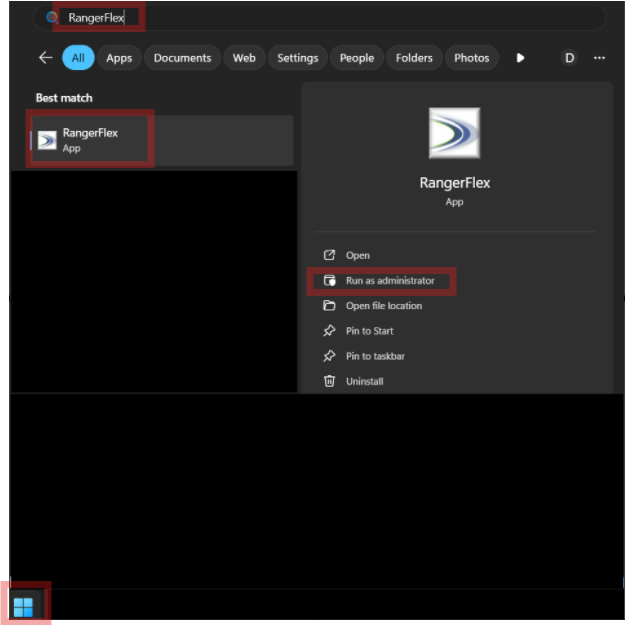This screenshot has width=625, height=626.
Task: Go back using the left arrow
Action: click(45, 58)
